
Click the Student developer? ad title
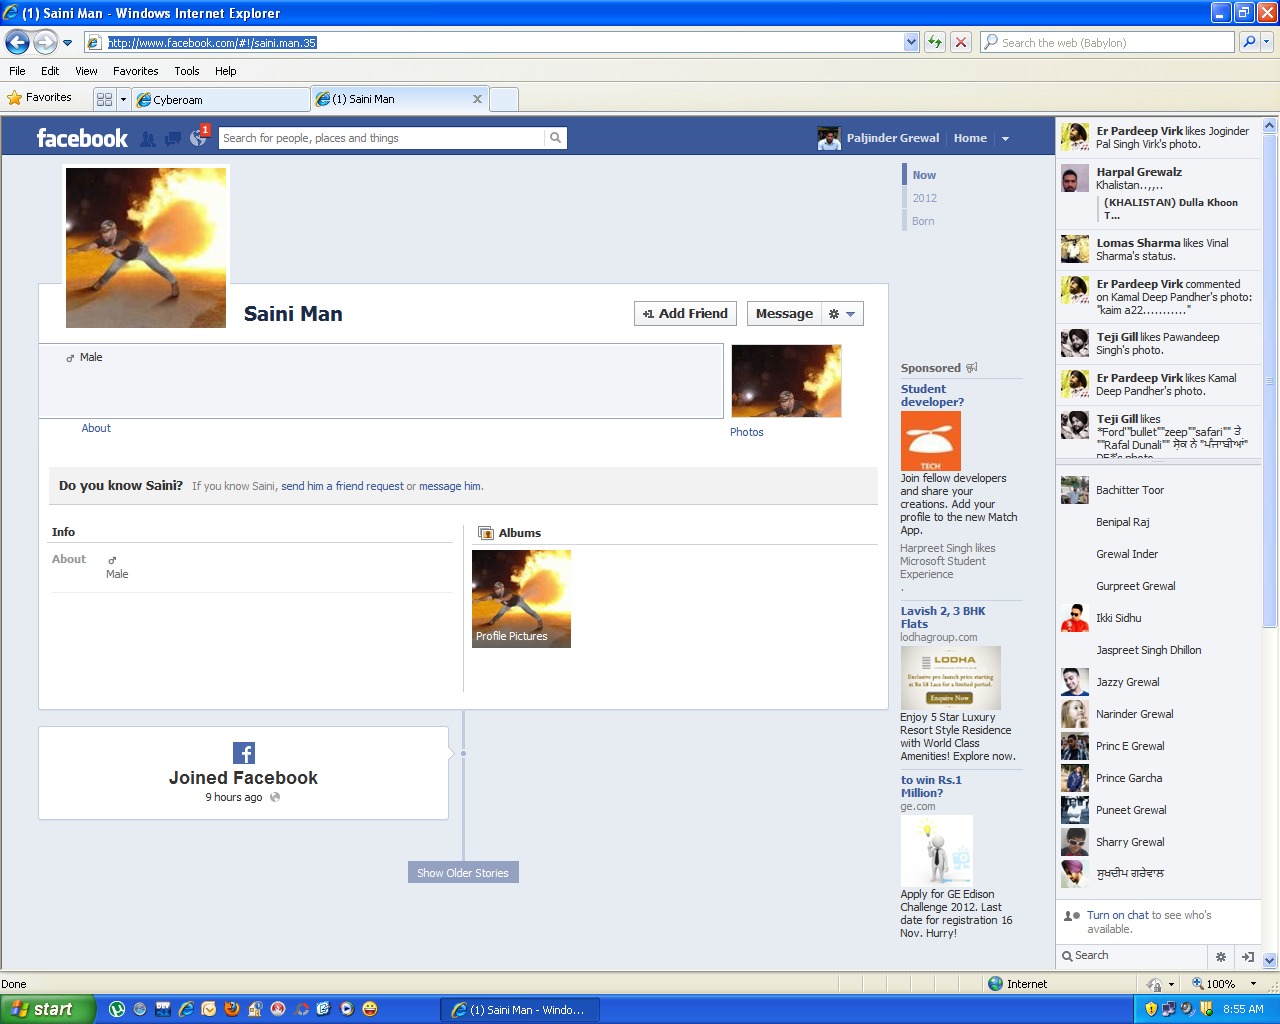tap(932, 395)
